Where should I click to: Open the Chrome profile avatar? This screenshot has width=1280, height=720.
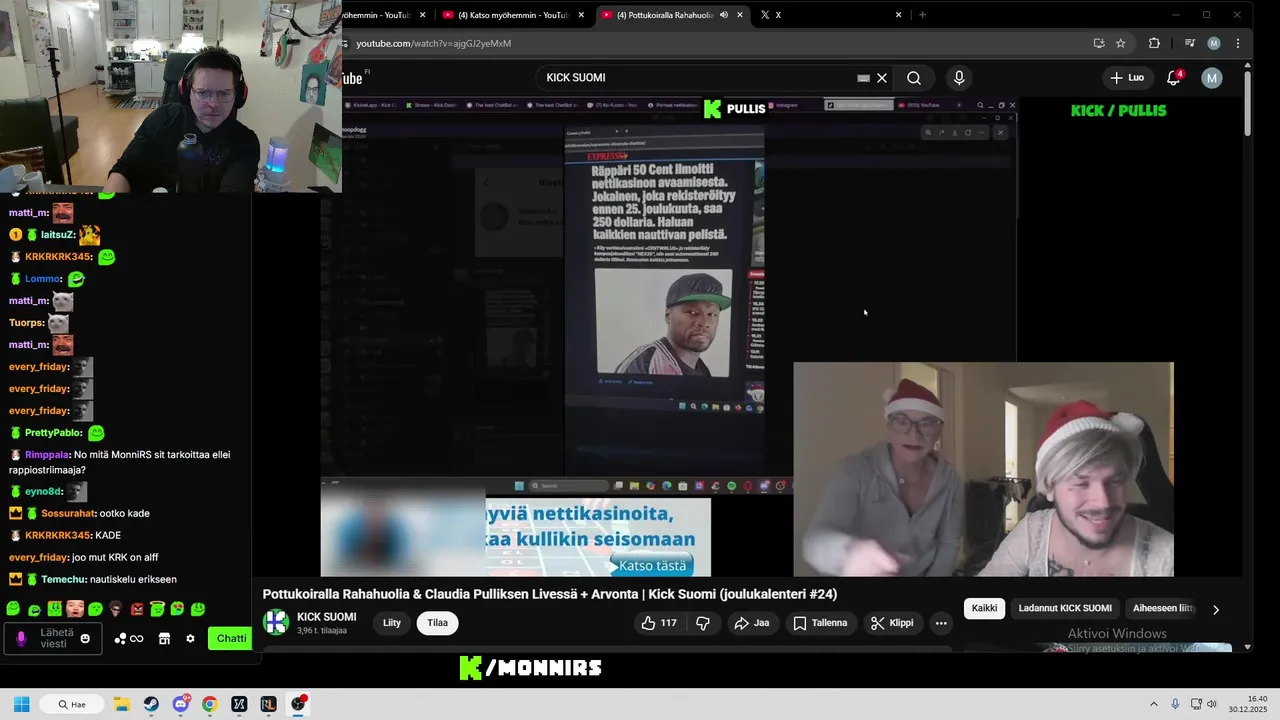click(x=1214, y=43)
